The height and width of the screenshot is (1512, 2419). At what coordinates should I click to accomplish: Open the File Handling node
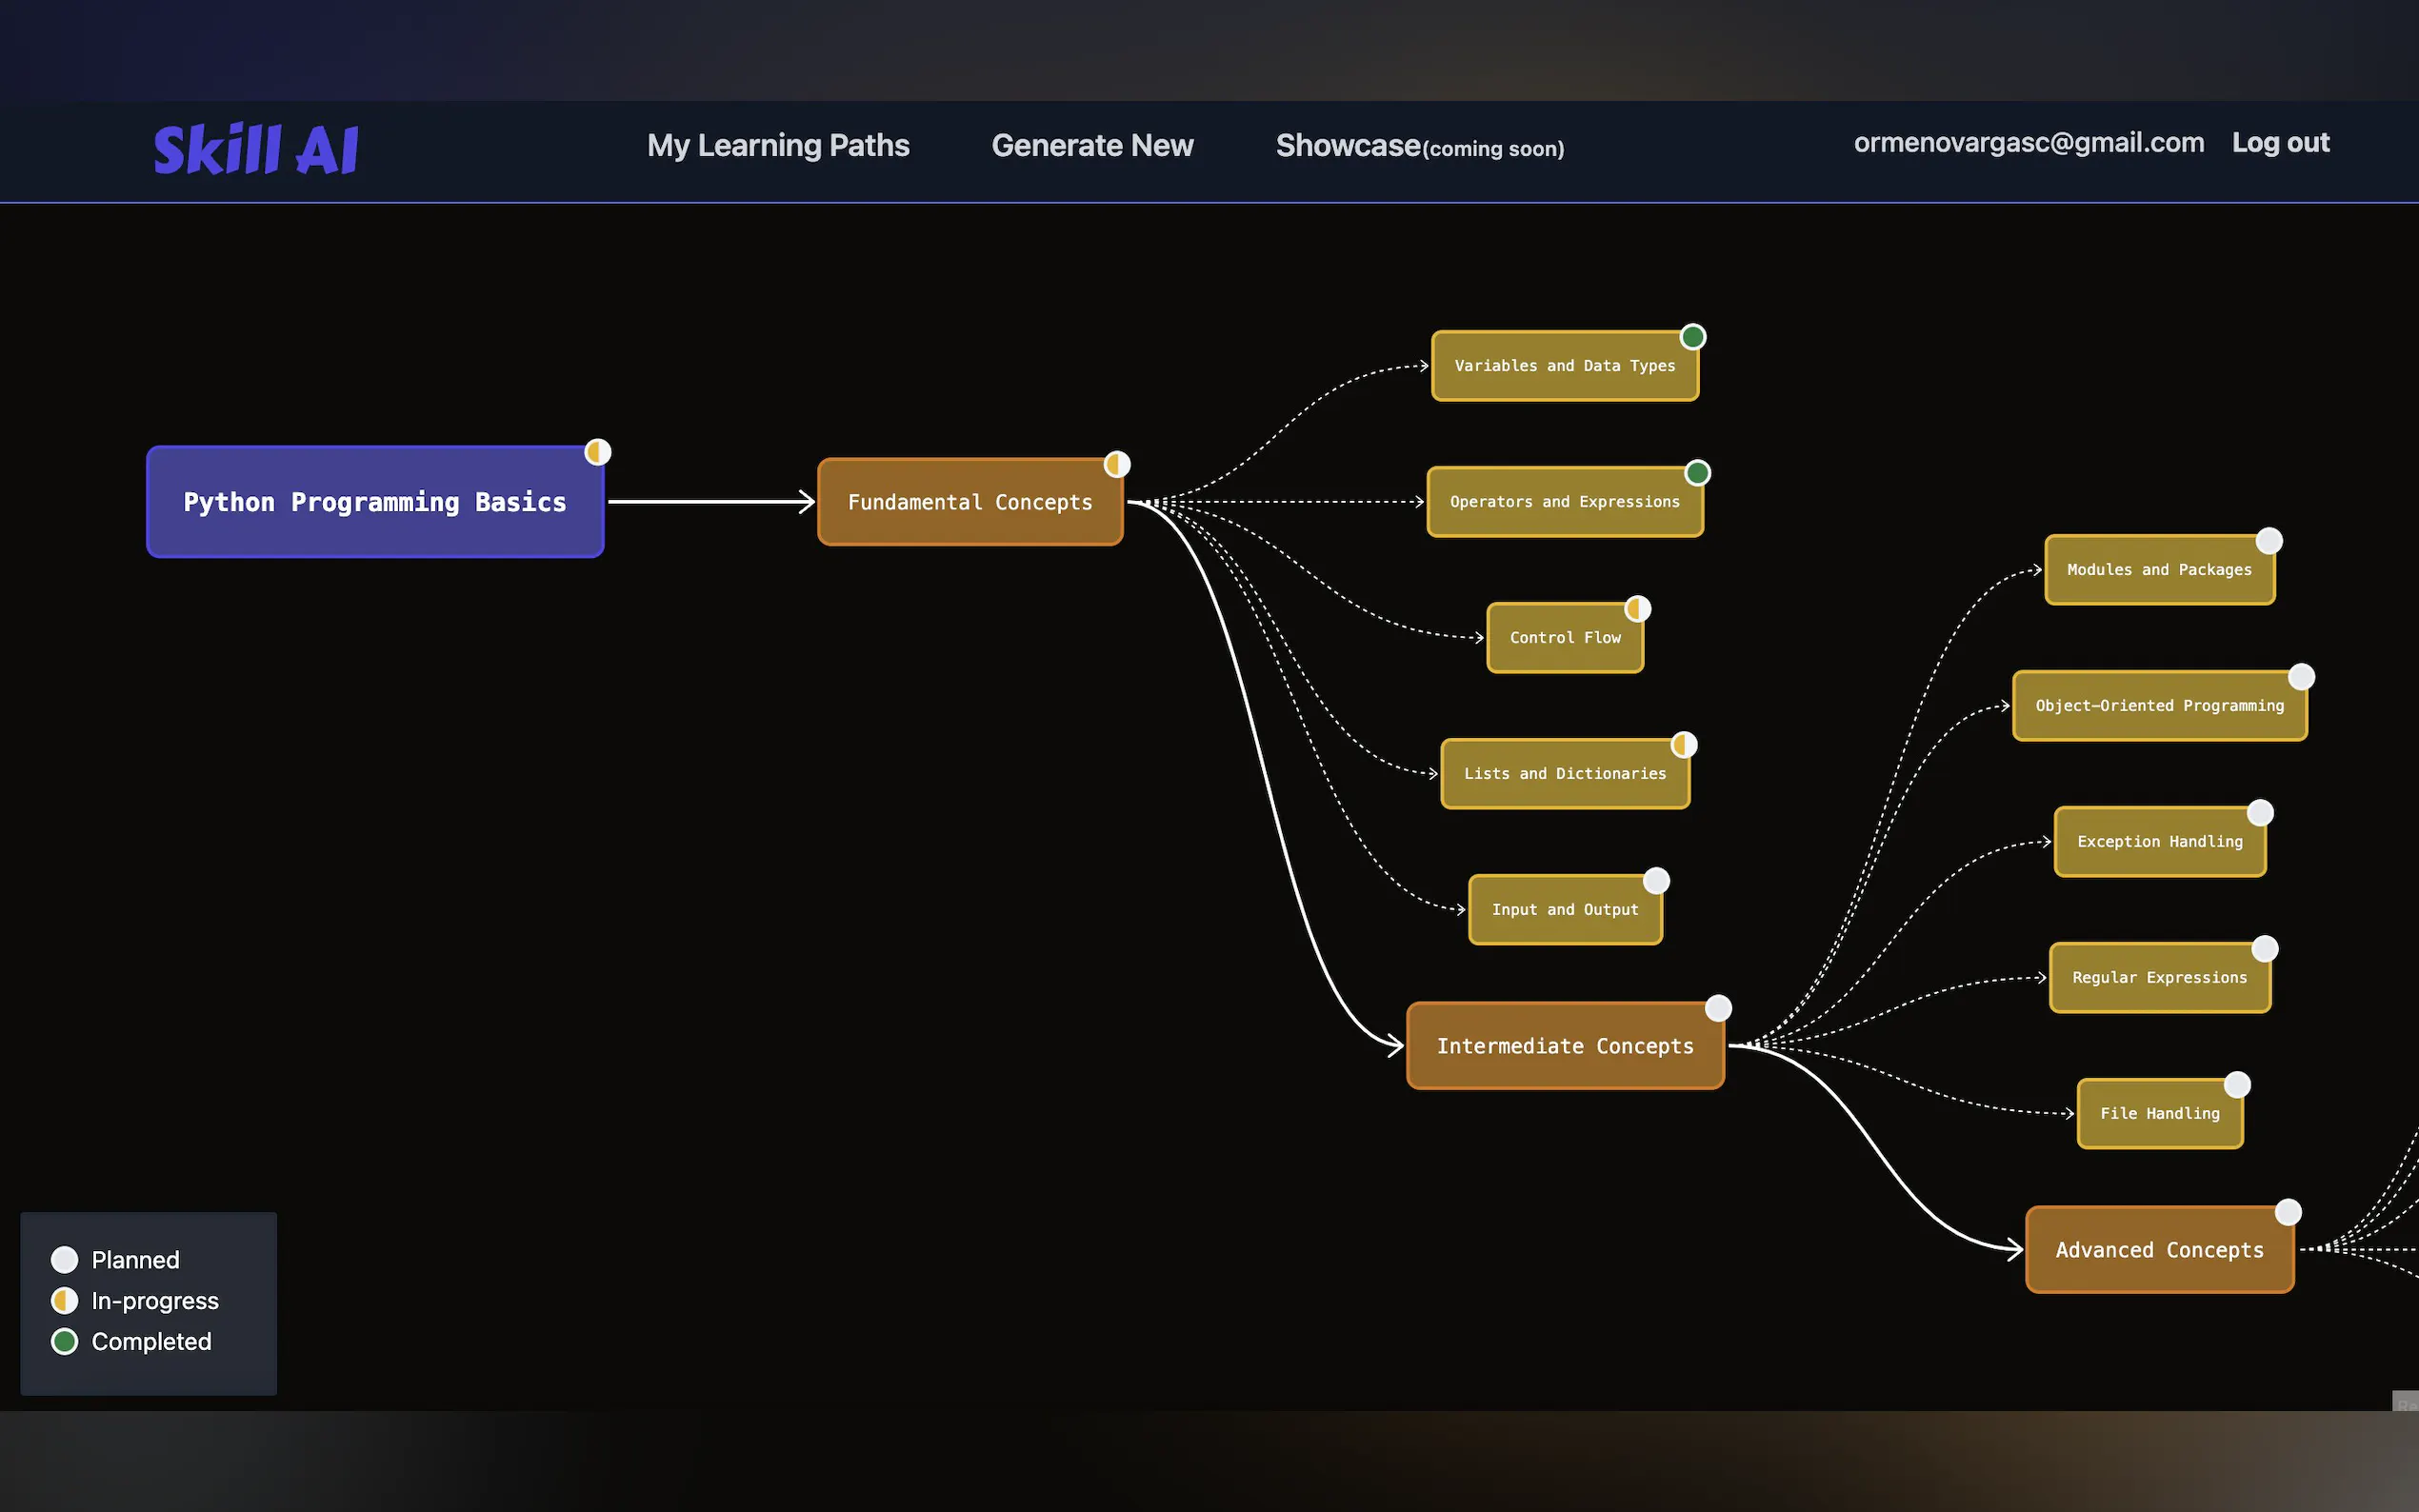(2160, 1114)
